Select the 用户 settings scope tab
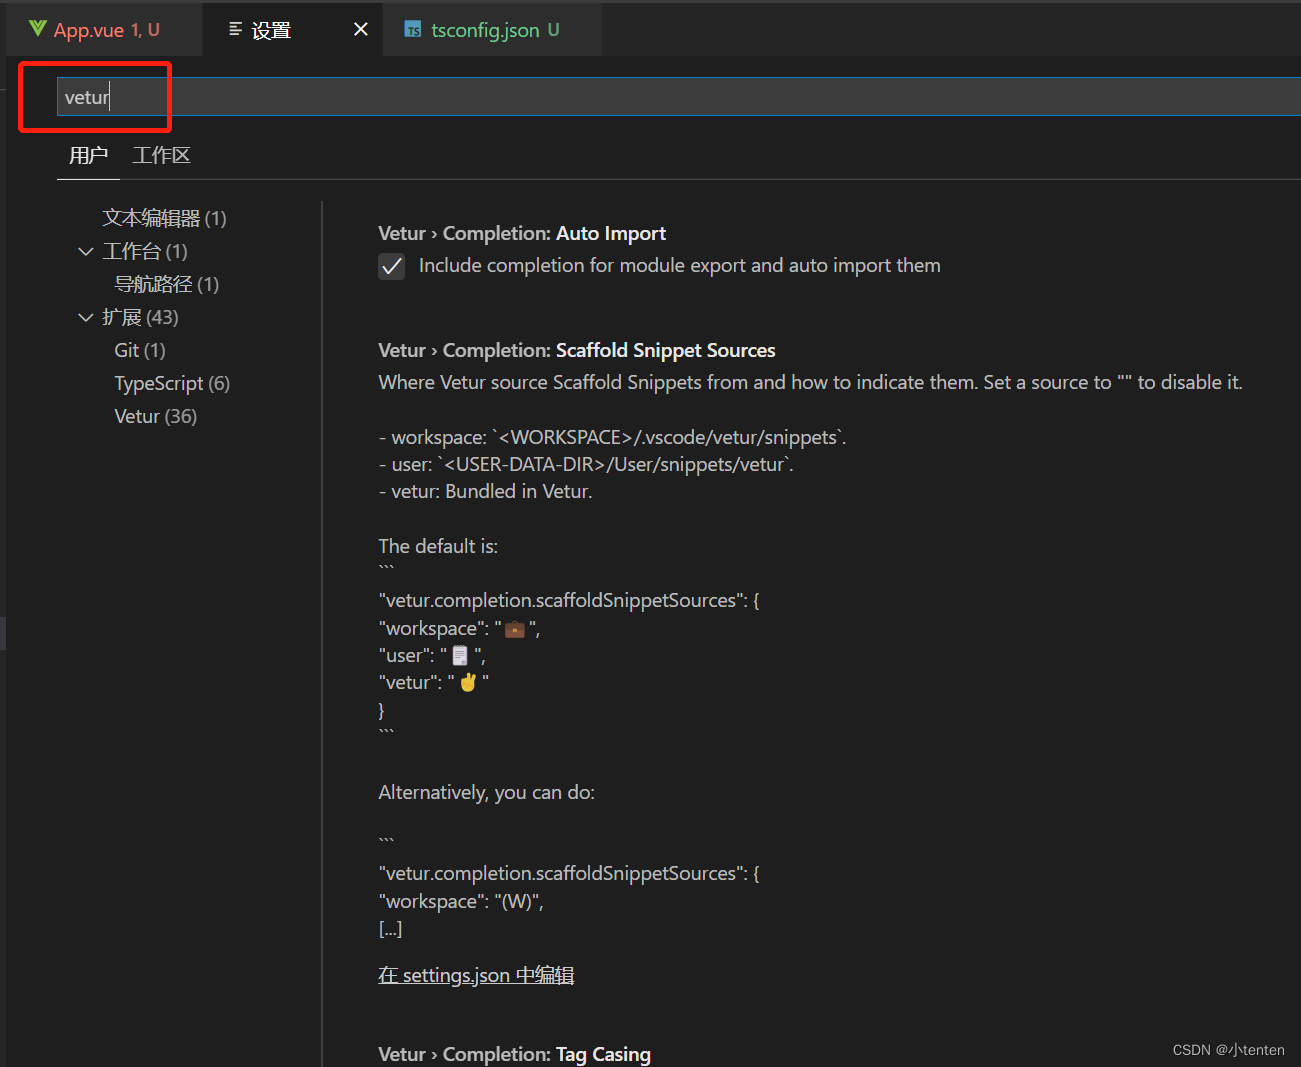1301x1067 pixels. pyautogui.click(x=88, y=156)
